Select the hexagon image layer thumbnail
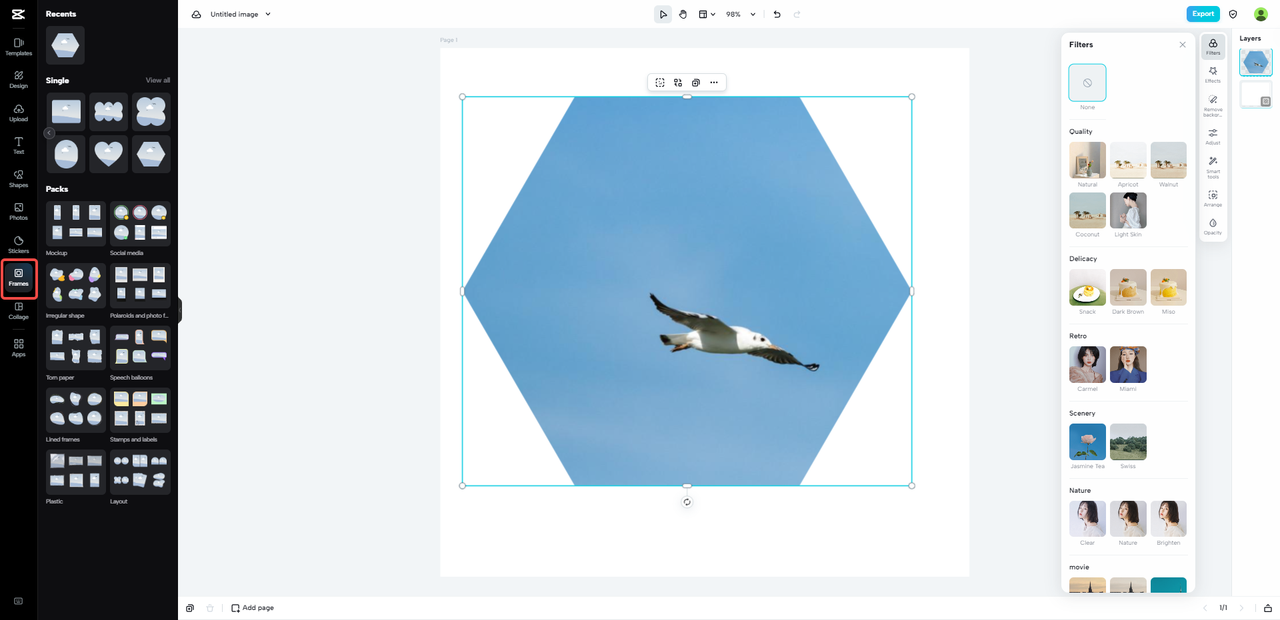 1256,62
